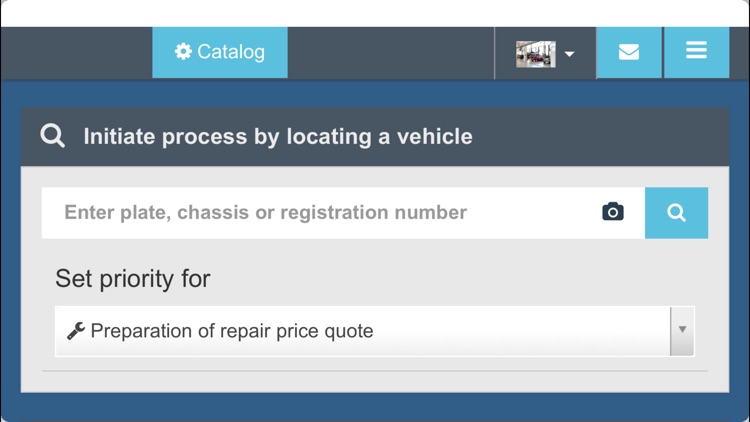Open messages via the envelope icon
Viewport: 750px width, 422px height.
tap(629, 52)
